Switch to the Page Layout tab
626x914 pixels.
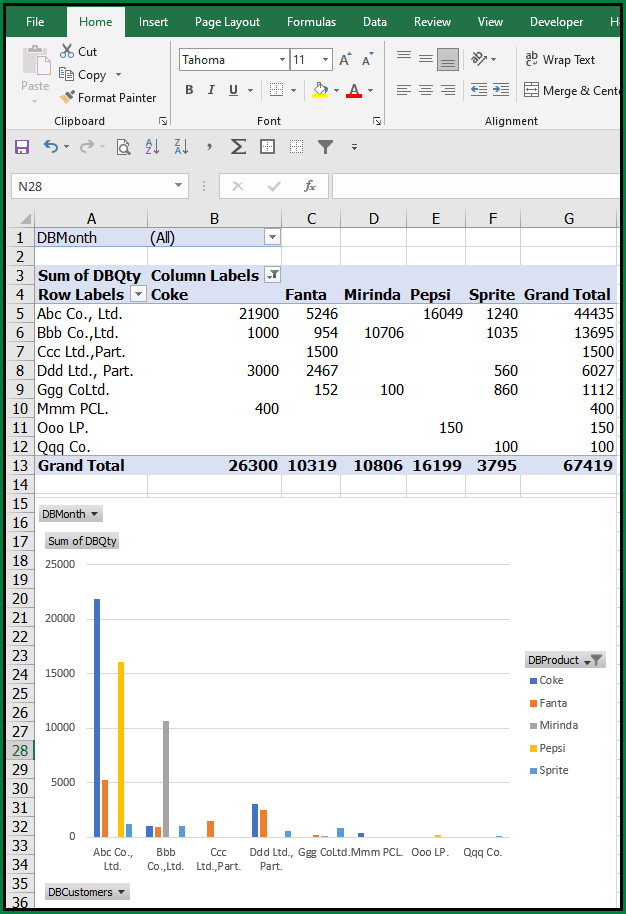(x=227, y=22)
